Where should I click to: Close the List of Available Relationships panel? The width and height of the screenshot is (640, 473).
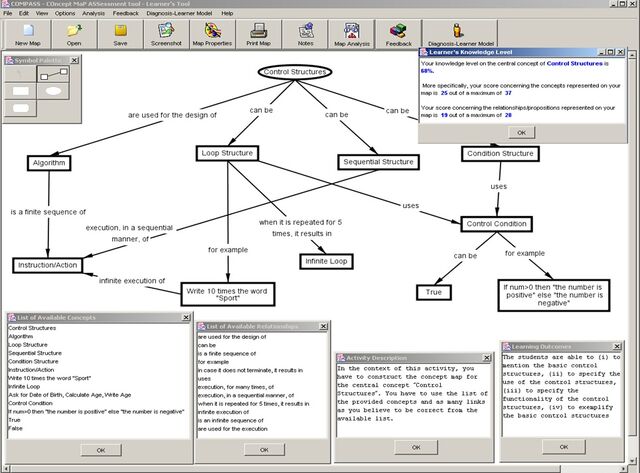point(323,326)
